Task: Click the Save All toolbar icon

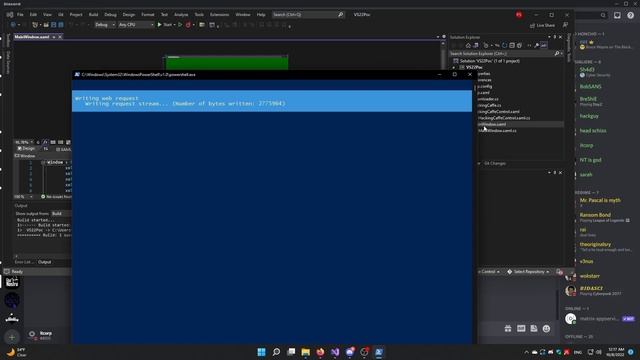Action: [x=61, y=25]
